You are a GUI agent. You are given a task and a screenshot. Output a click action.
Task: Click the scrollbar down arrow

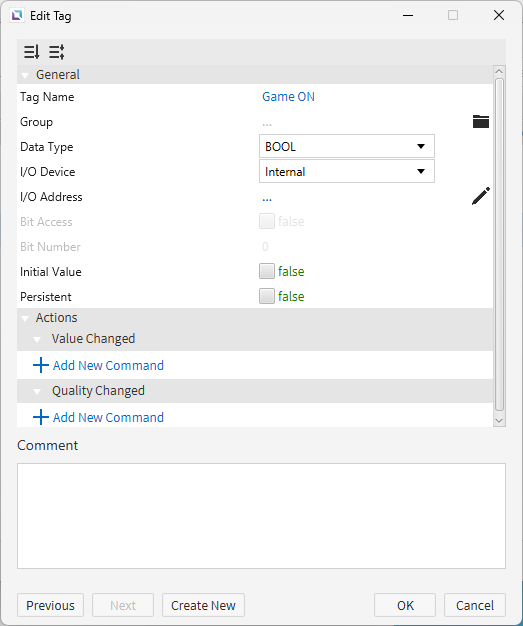[499, 420]
